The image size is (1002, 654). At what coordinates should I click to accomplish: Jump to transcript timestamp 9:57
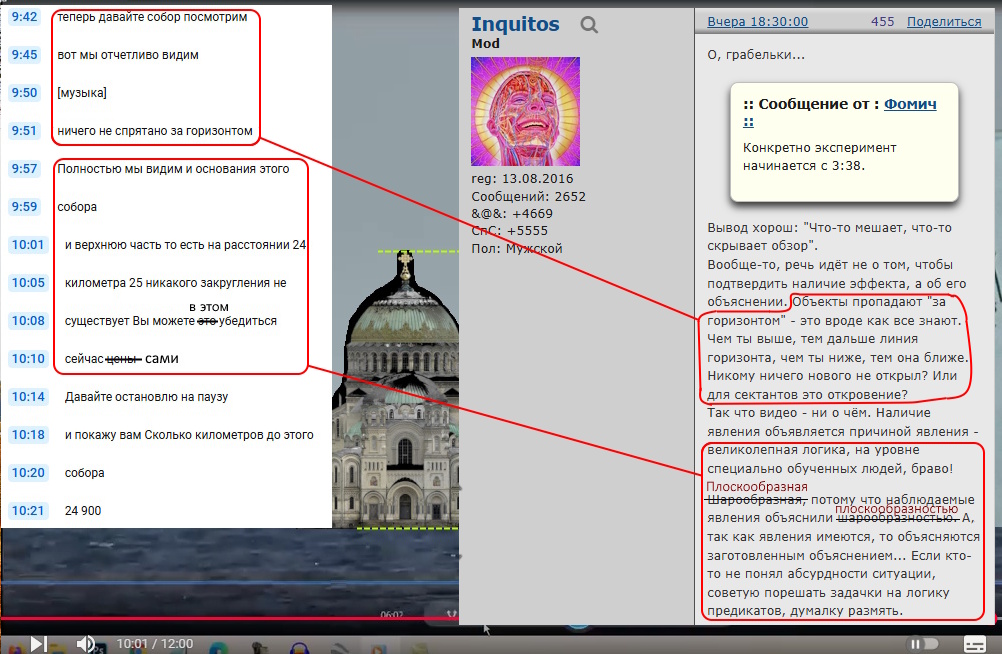tap(24, 169)
